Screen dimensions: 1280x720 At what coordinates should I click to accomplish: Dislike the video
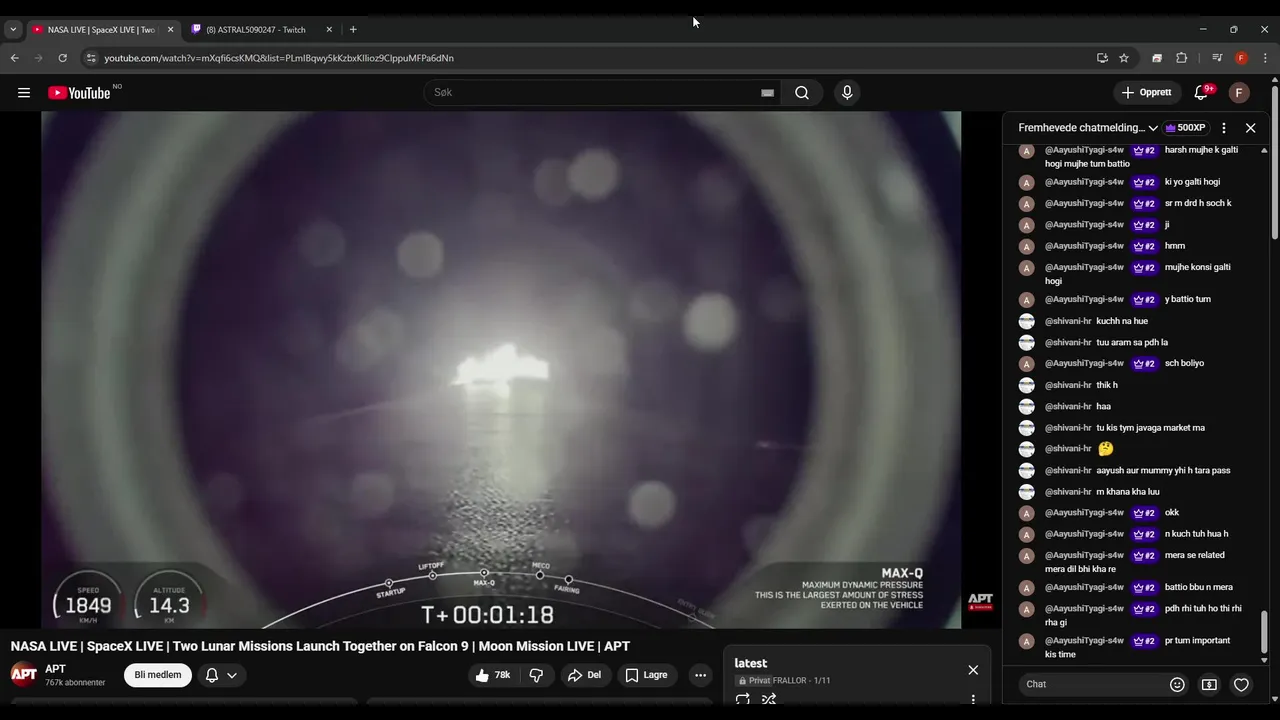tap(535, 675)
